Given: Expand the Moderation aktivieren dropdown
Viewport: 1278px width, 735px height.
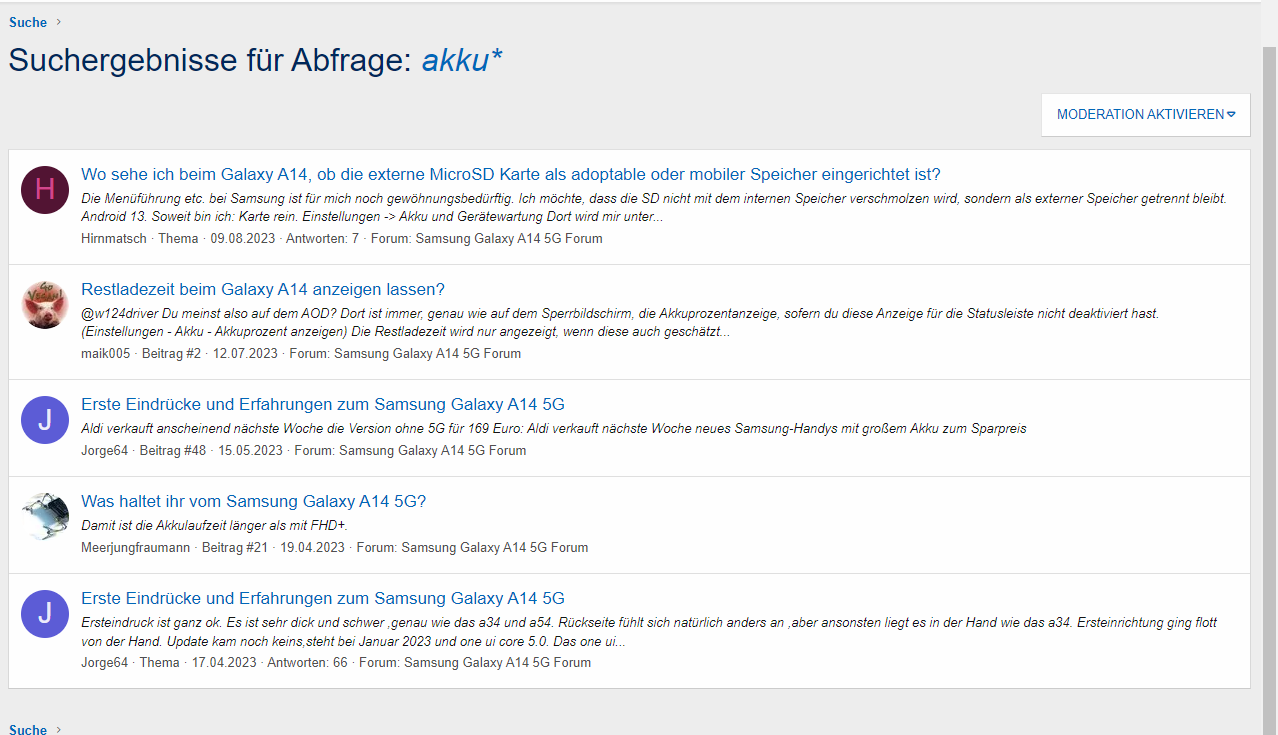Looking at the screenshot, I should point(1145,115).
